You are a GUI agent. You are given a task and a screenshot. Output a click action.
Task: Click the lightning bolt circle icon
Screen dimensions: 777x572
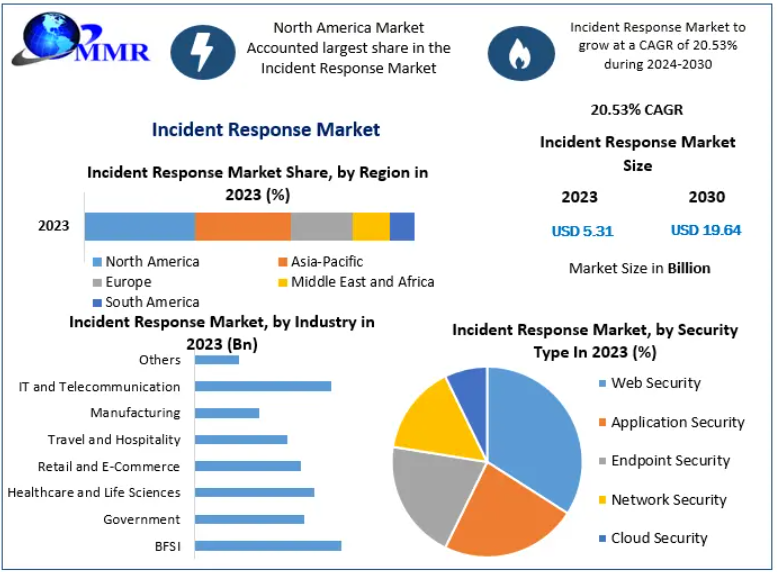coord(203,52)
